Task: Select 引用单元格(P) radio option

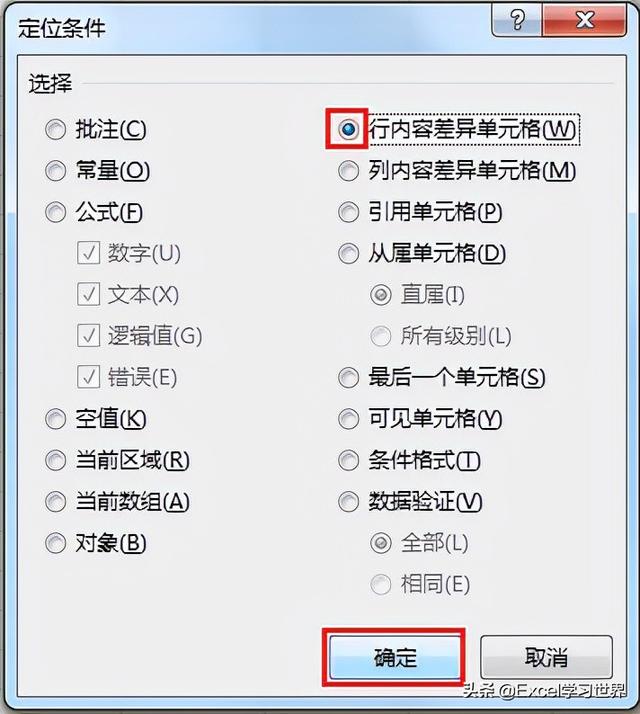Action: (348, 213)
